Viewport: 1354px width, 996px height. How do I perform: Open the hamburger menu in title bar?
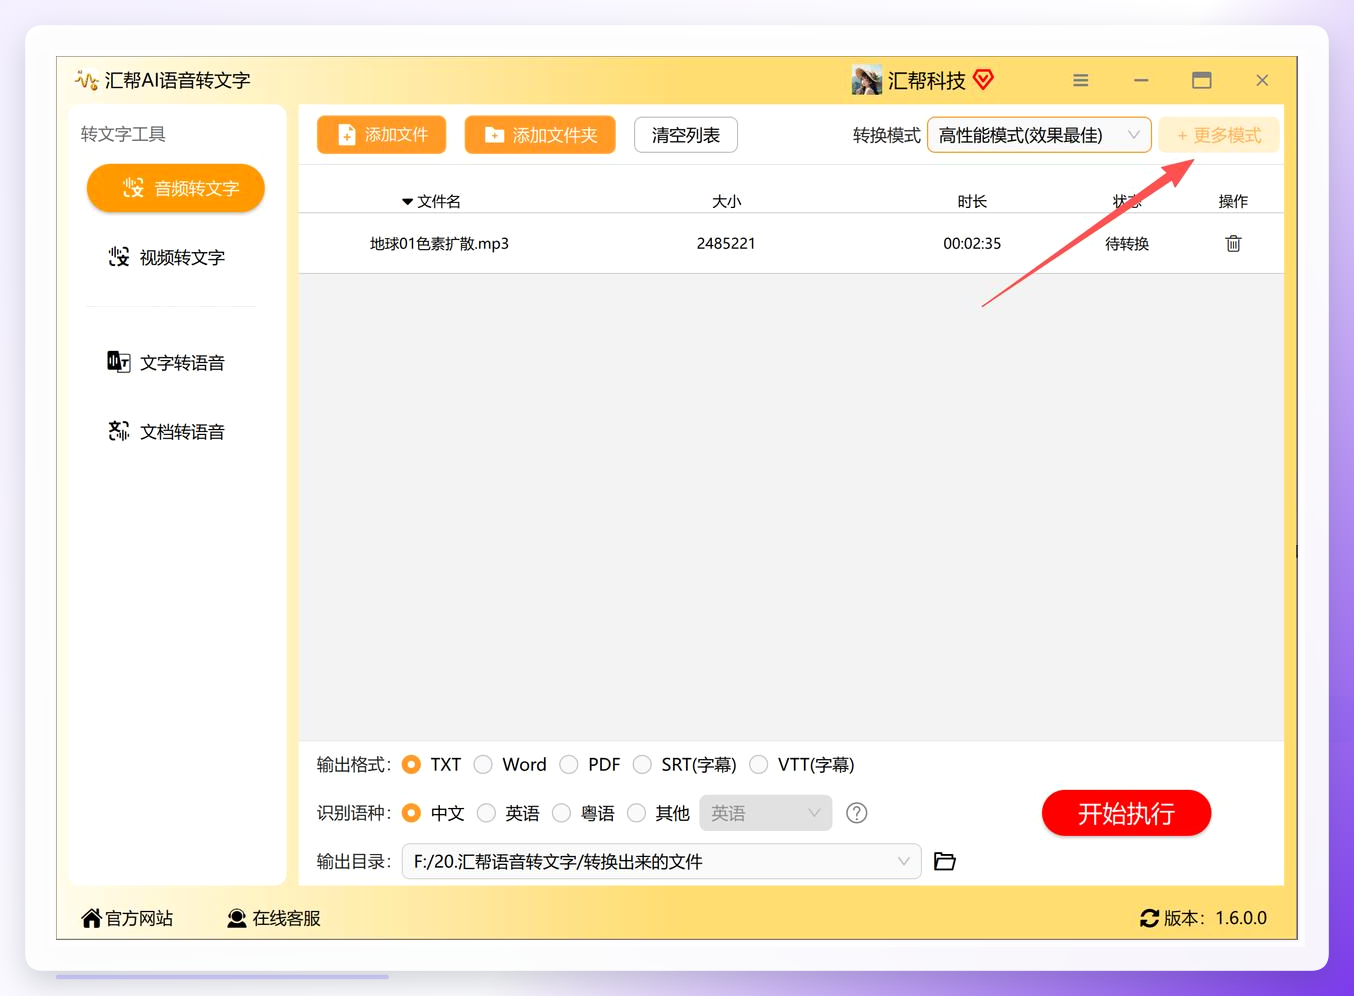point(1081,80)
